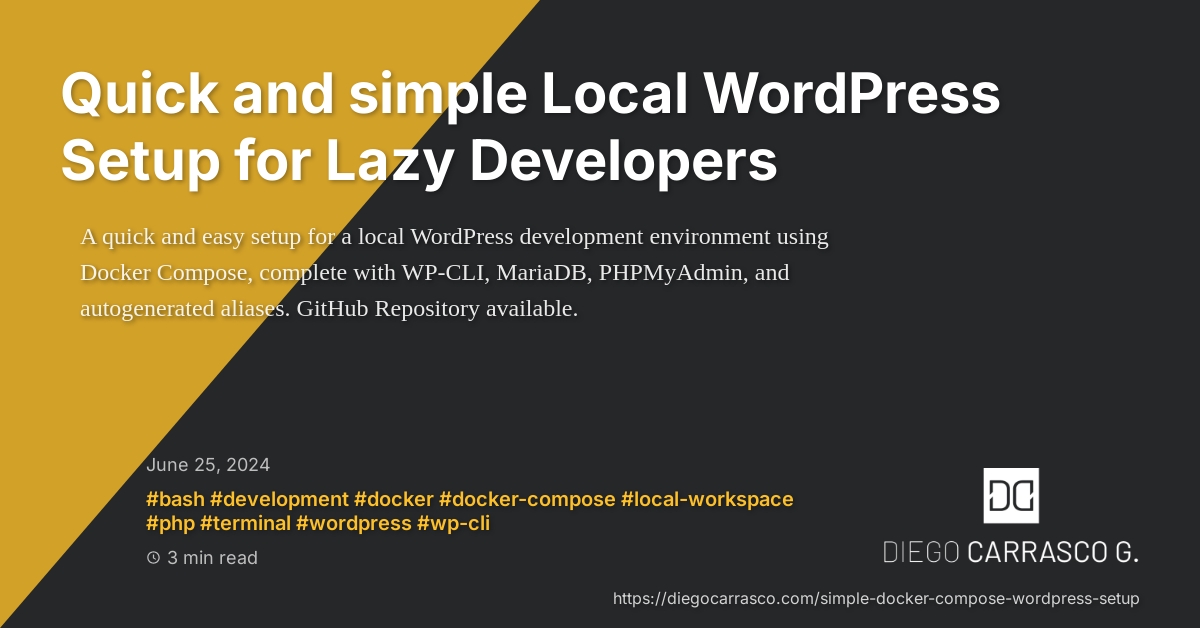Image resolution: width=1200 pixels, height=628 pixels.
Task: Open the #terminal tag
Action: point(246,523)
